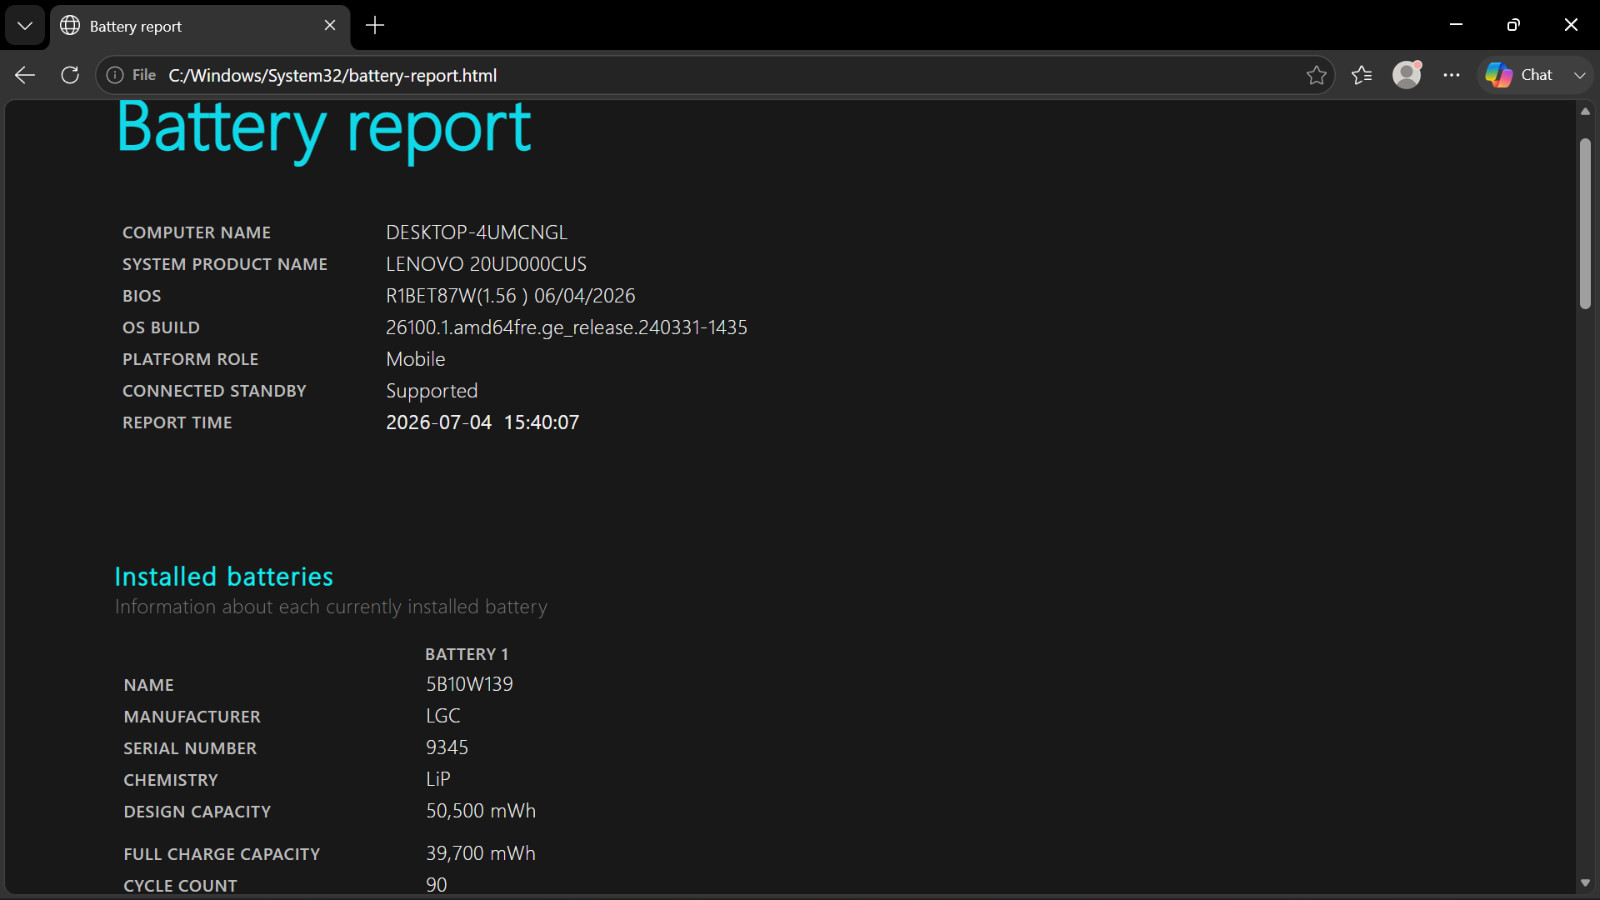The height and width of the screenshot is (900, 1600).
Task: Click the scrollbar up arrow
Action: [x=1585, y=112]
